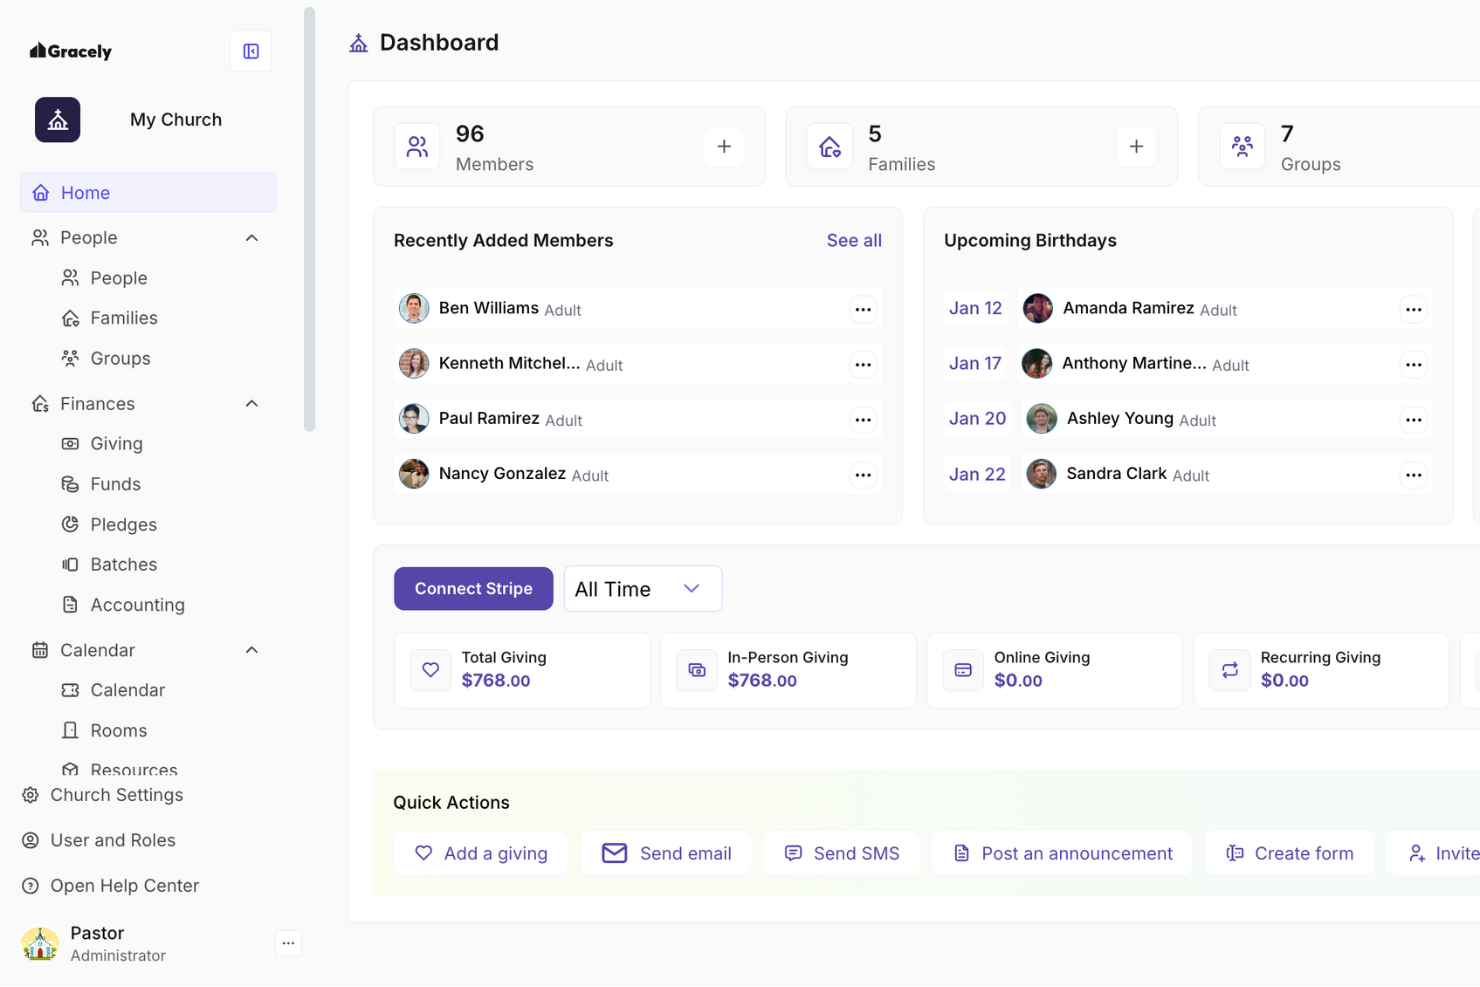This screenshot has width=1480, height=987.
Task: Click the Rooms icon under Calendar
Action: pos(70,730)
